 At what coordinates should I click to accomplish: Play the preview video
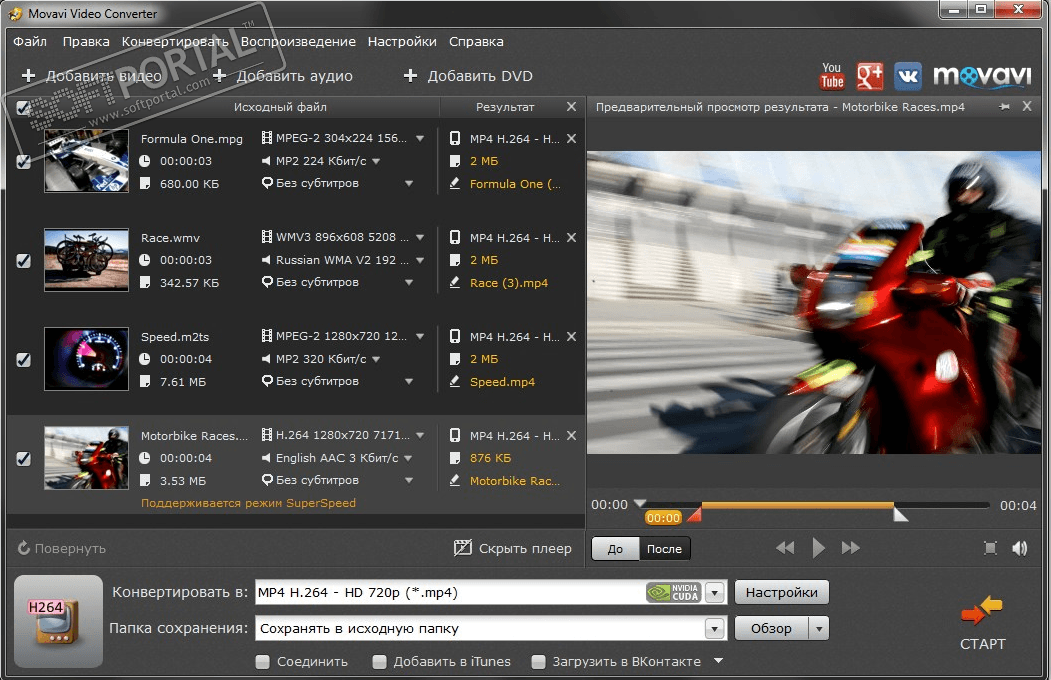(818, 548)
